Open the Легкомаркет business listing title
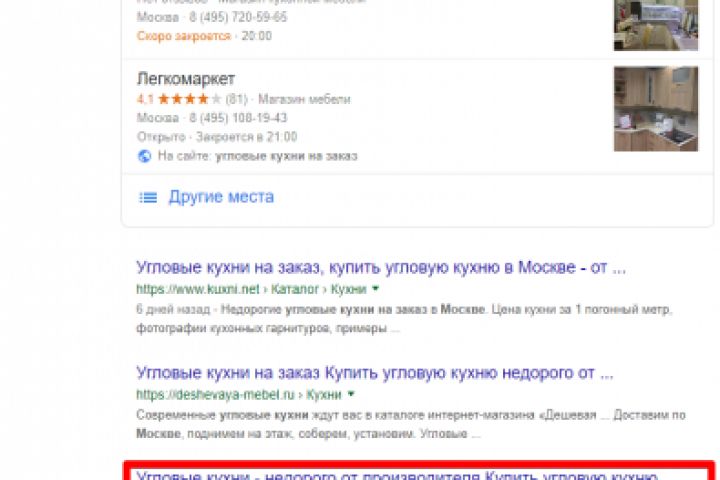 [x=186, y=79]
